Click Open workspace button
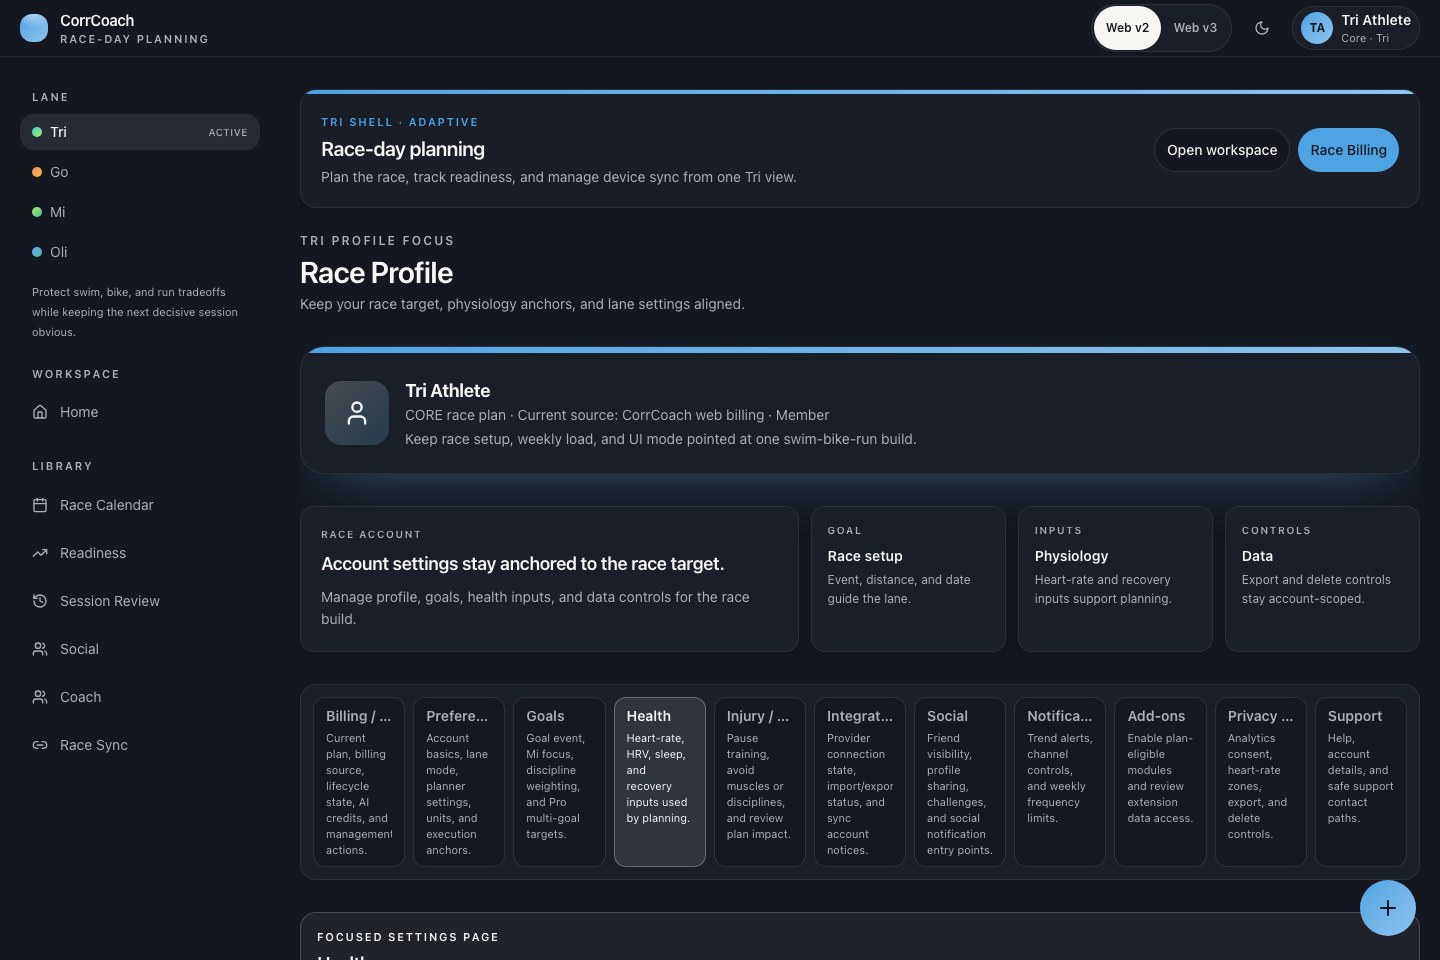 (x=1222, y=150)
